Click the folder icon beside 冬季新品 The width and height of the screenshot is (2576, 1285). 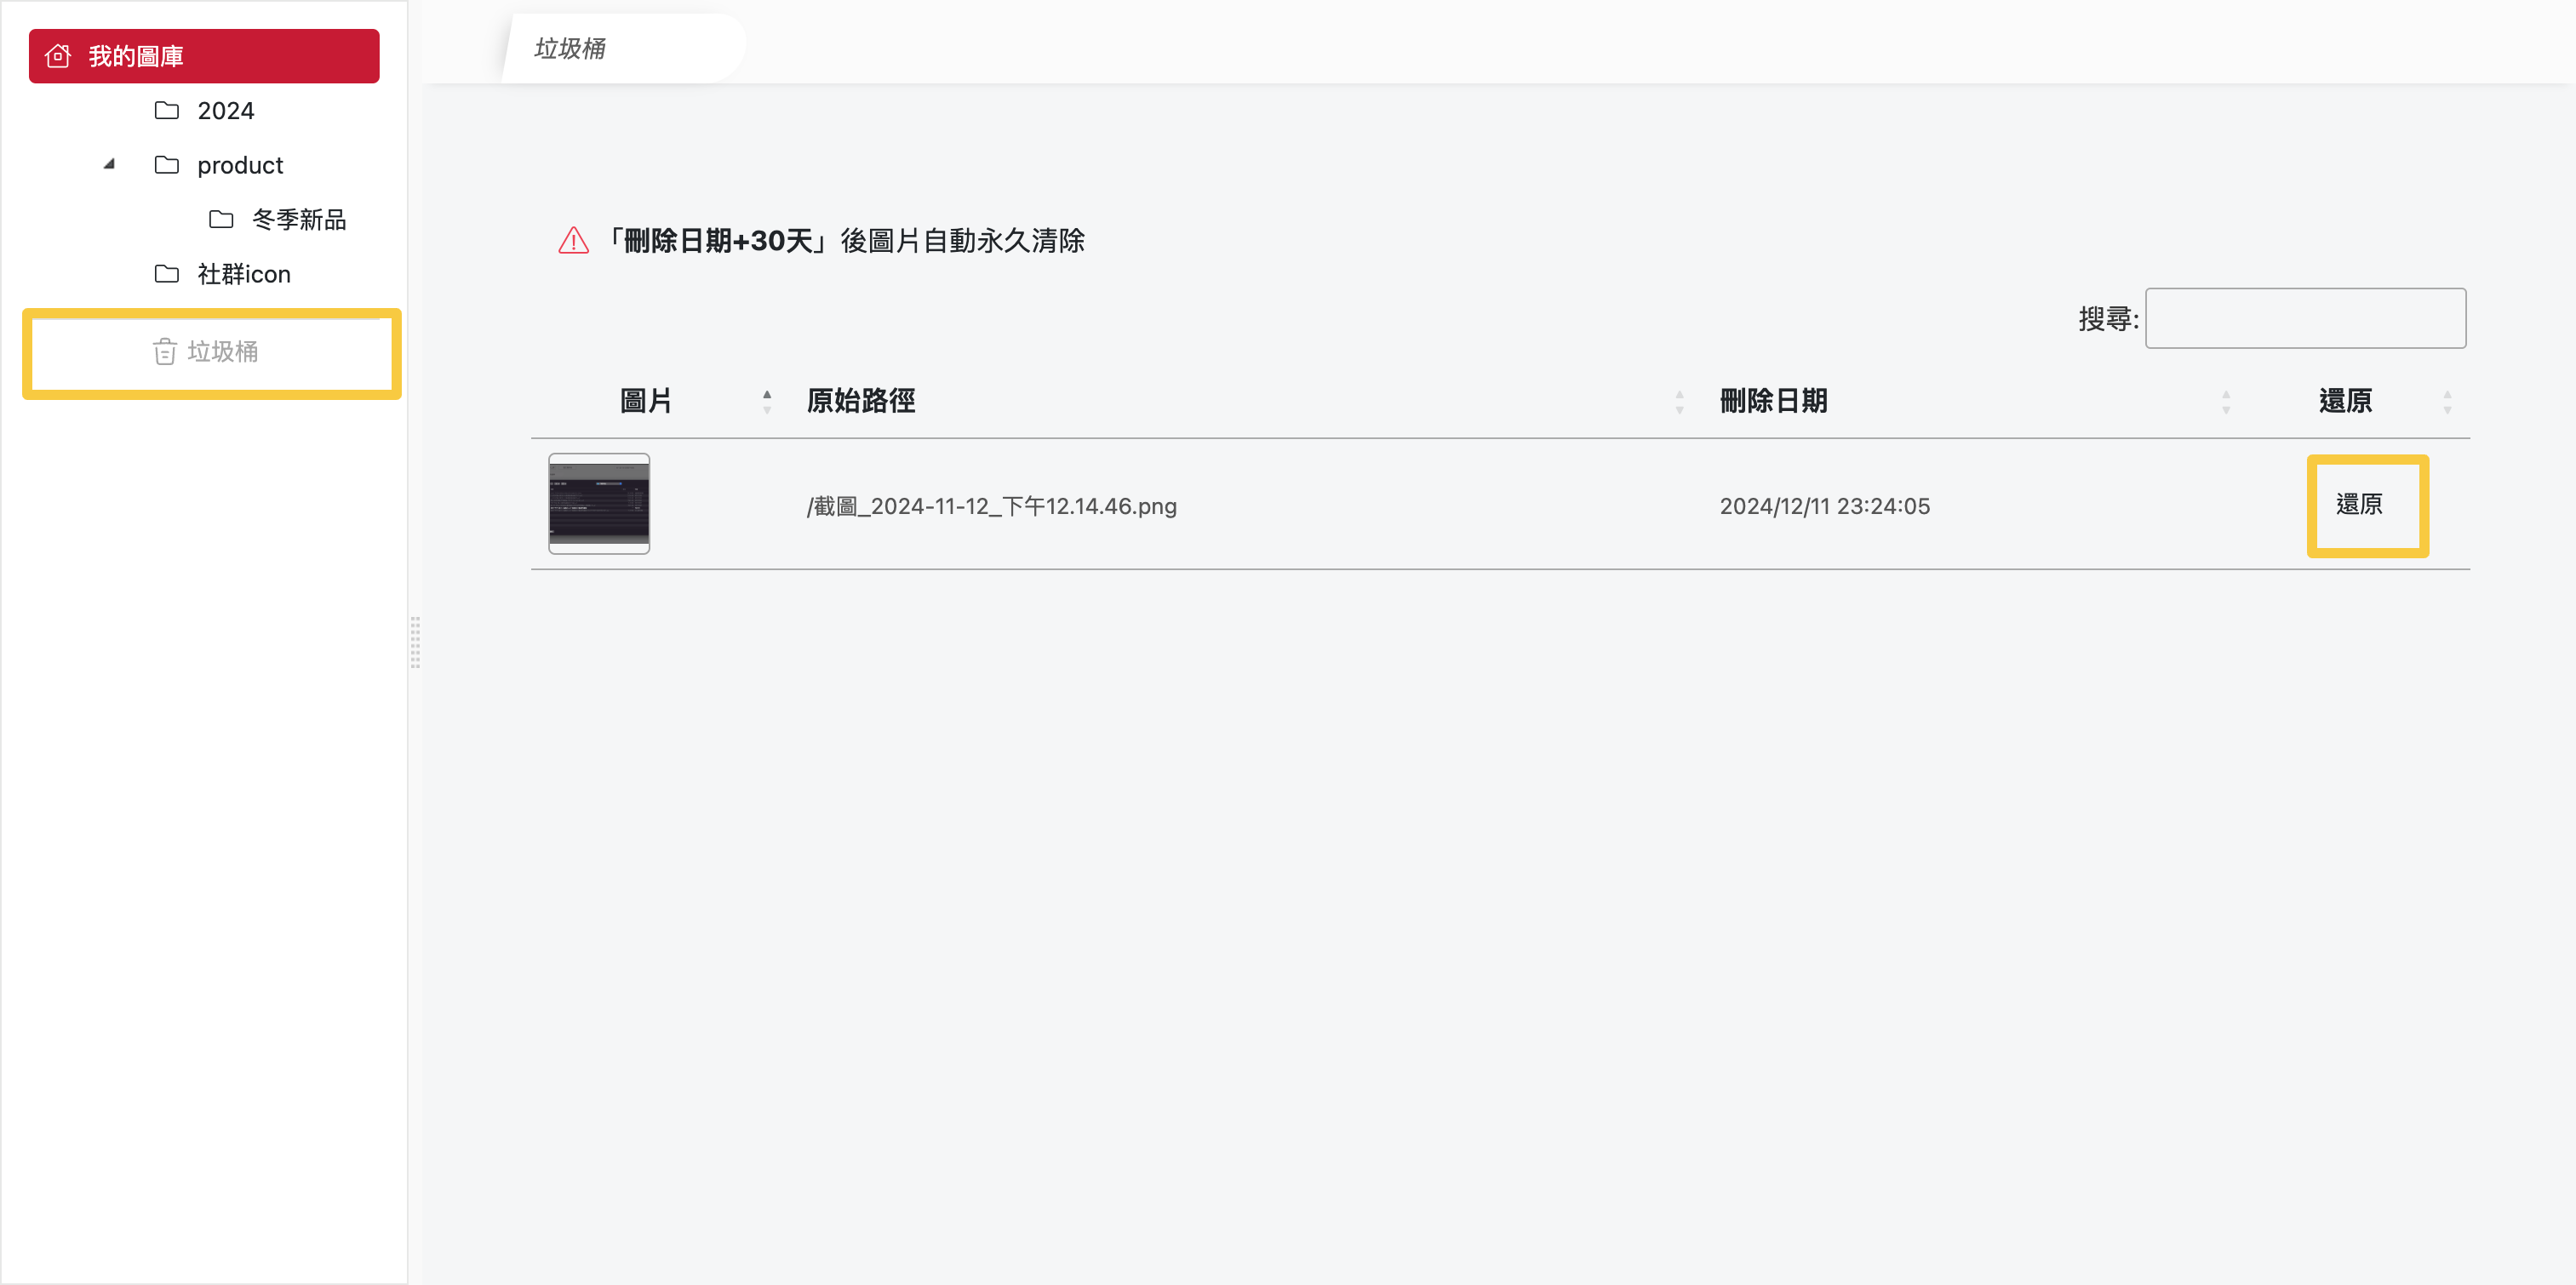coord(221,219)
